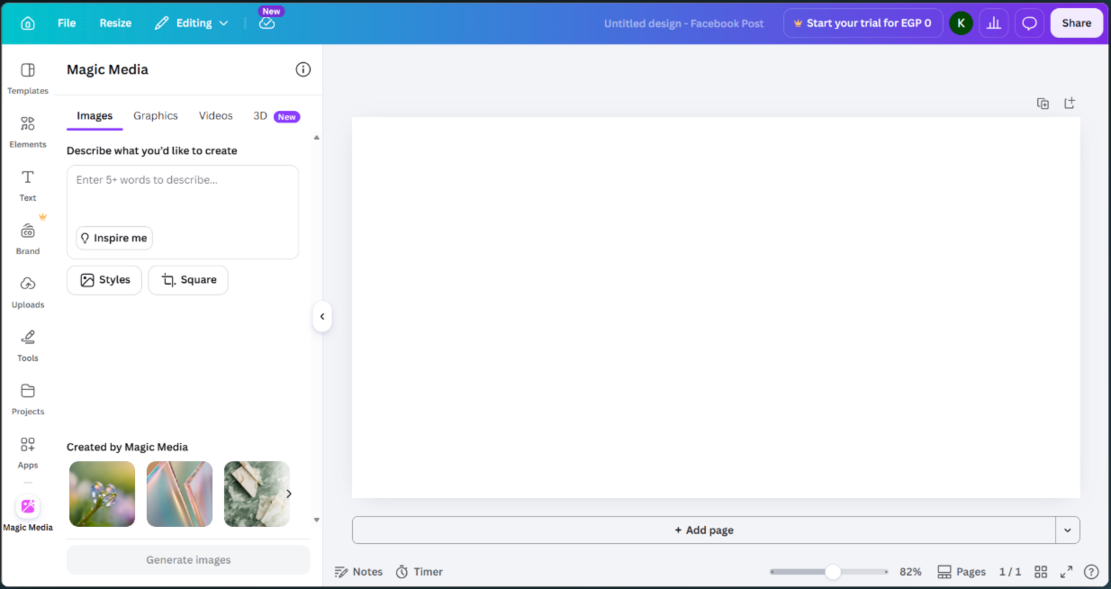Expand the Editing mode dropdown
Viewport: 1111px width, 589px height.
point(191,23)
